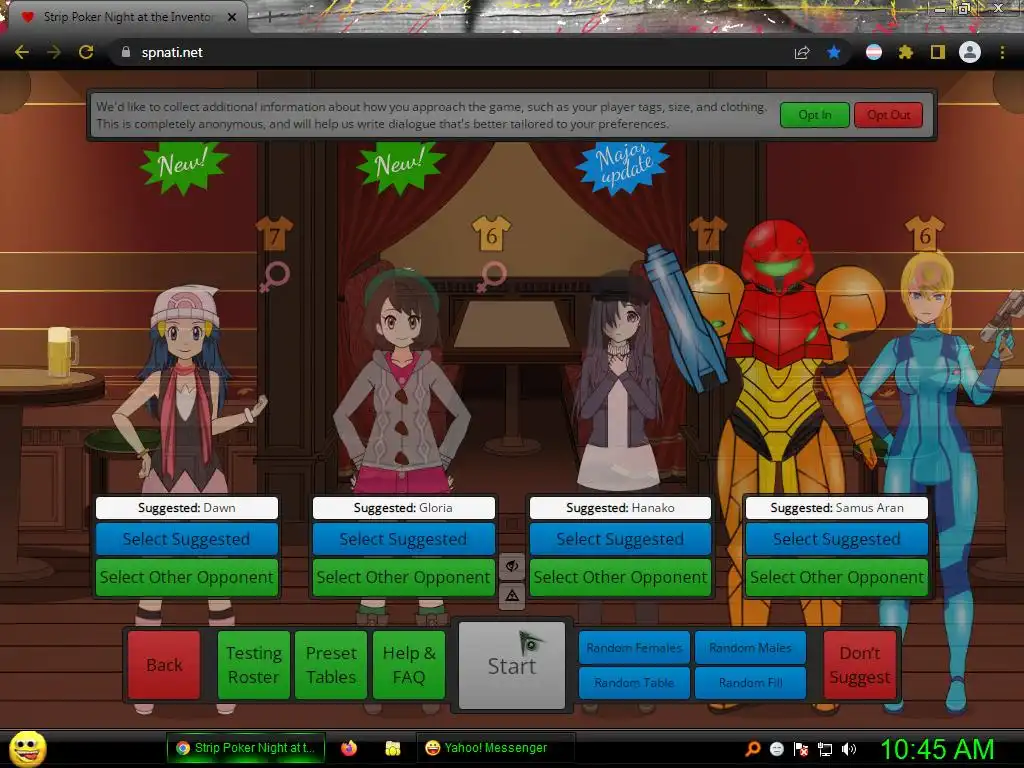Open the volume speaker tray icon
Screen dimensions: 1024x768
pyautogui.click(x=848, y=749)
